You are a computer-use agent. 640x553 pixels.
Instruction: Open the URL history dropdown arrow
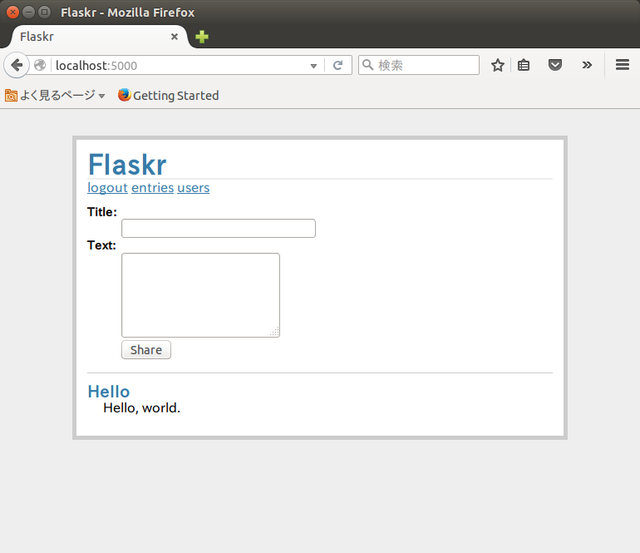pyautogui.click(x=313, y=66)
